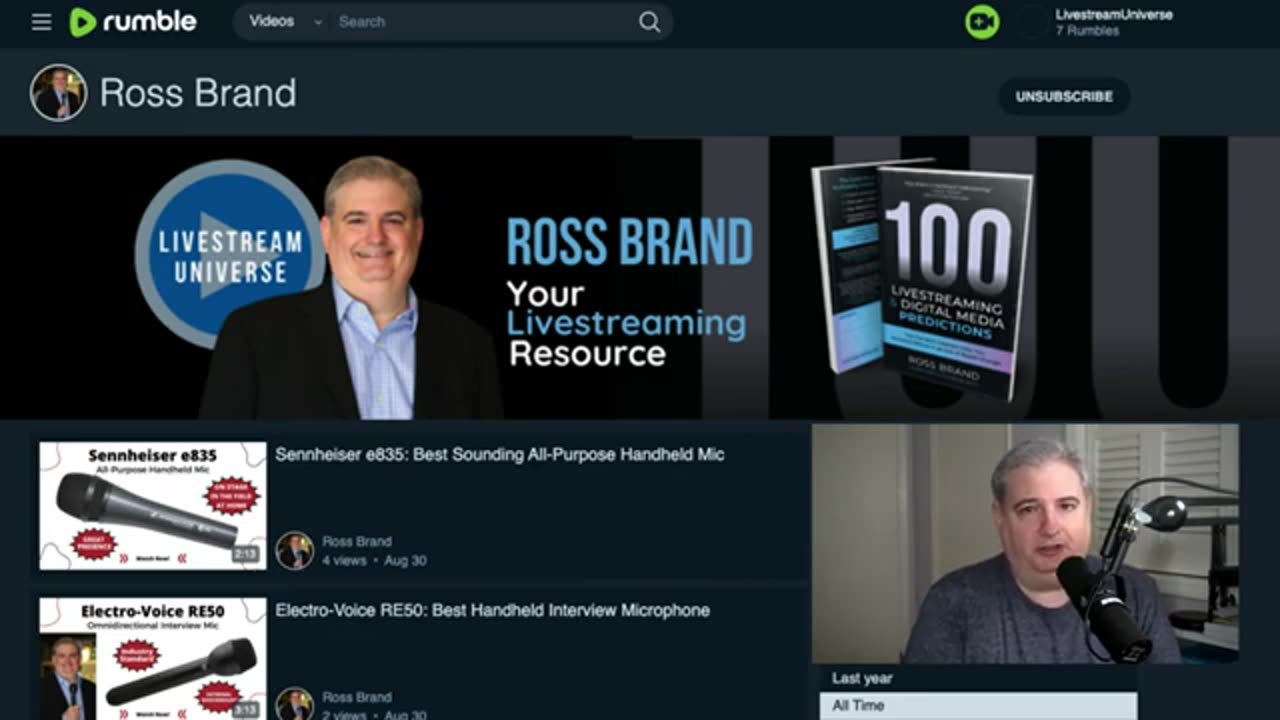Open the LivestreamUniverse account name
The width and height of the screenshot is (1280, 720).
(x=1114, y=14)
